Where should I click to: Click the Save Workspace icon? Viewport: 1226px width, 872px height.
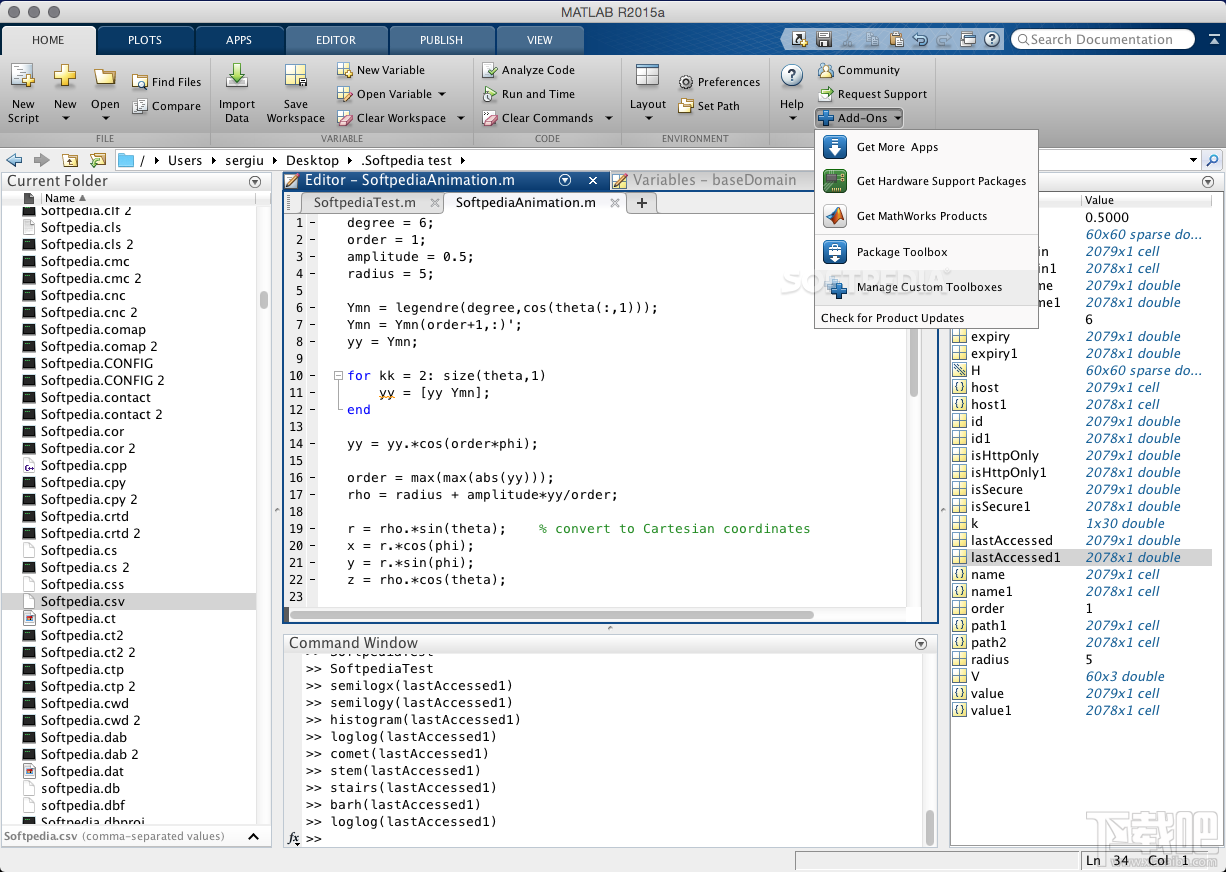[295, 95]
